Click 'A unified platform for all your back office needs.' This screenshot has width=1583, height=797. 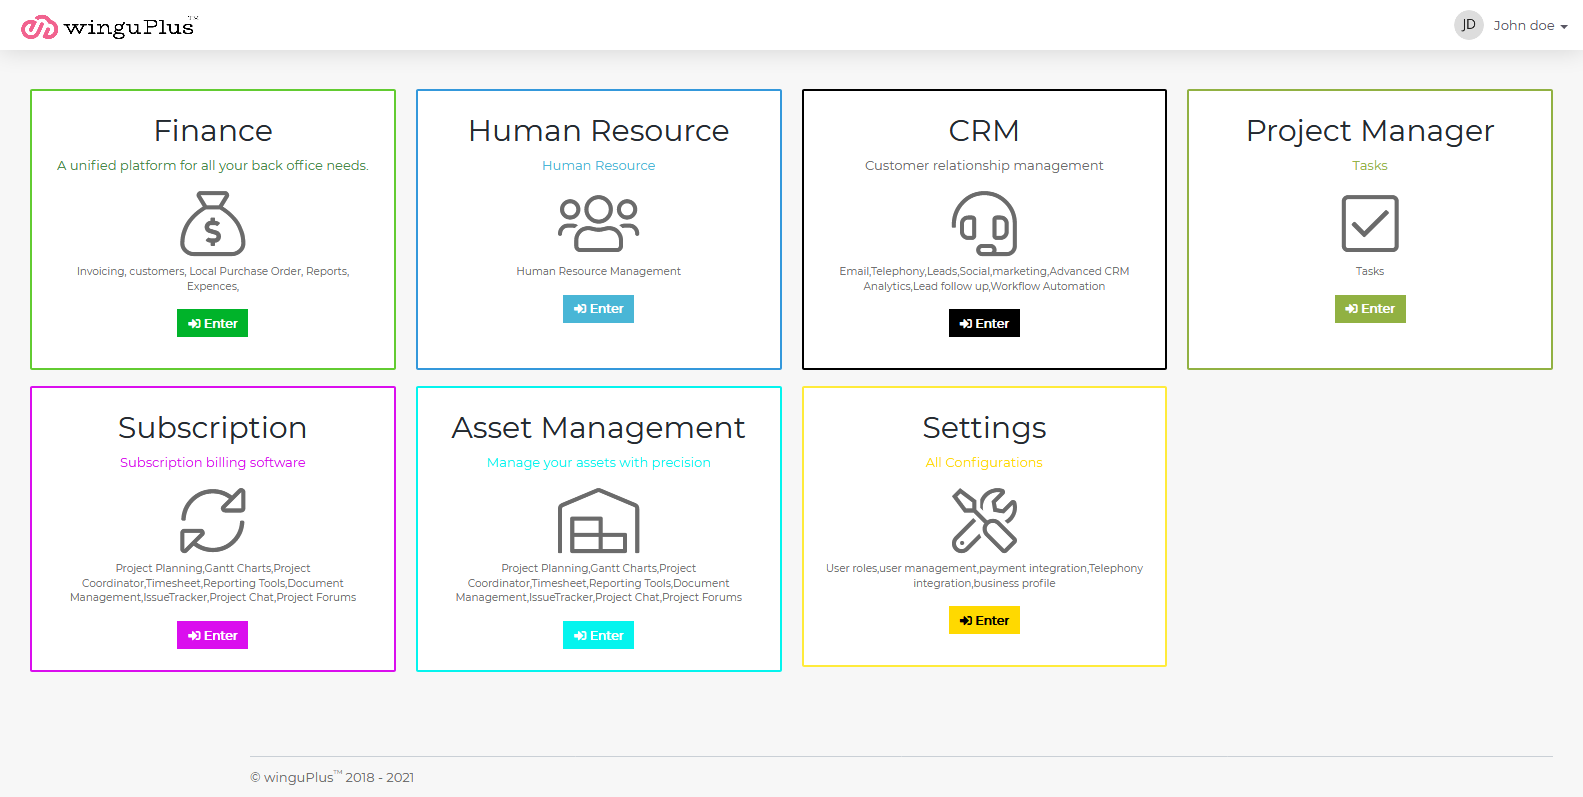tap(213, 165)
